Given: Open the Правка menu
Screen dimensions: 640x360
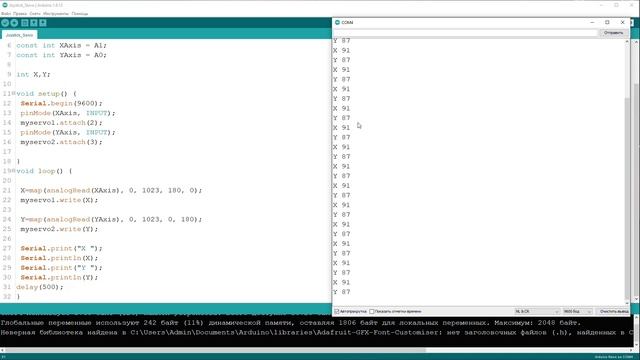Looking at the screenshot, I should tap(20, 13).
